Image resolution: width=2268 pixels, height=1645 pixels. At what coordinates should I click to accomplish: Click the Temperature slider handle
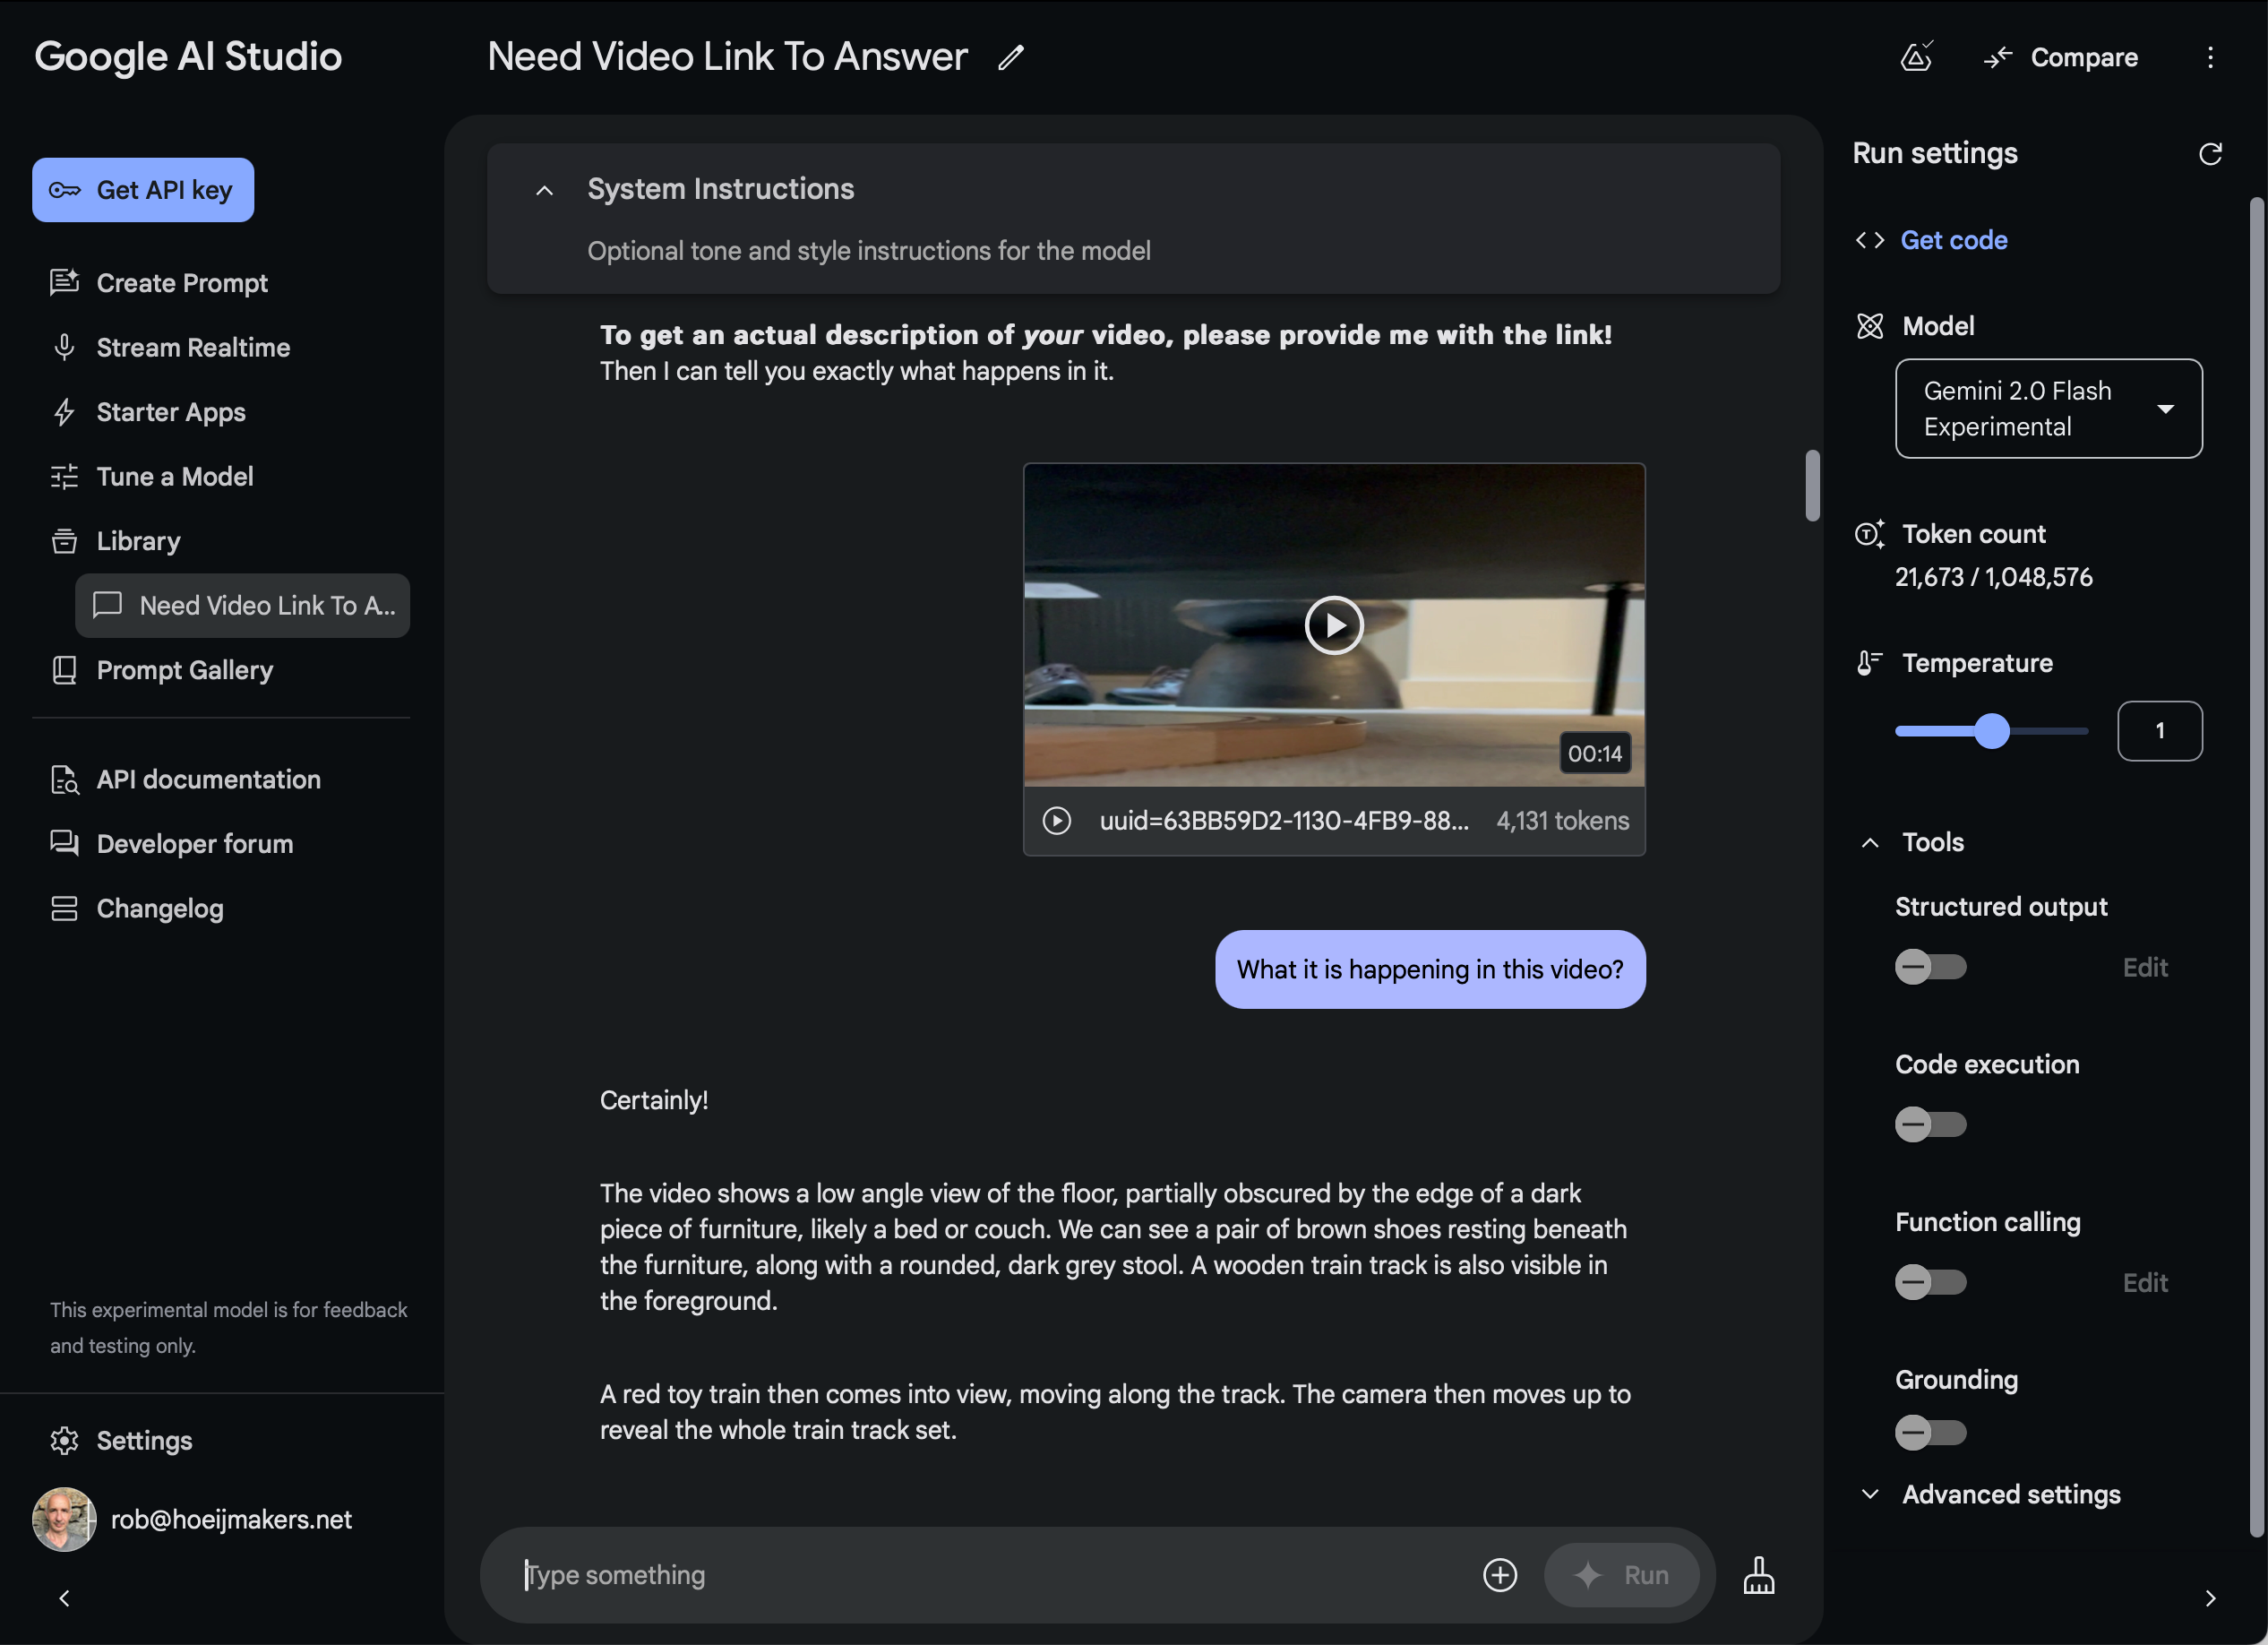tap(1992, 731)
